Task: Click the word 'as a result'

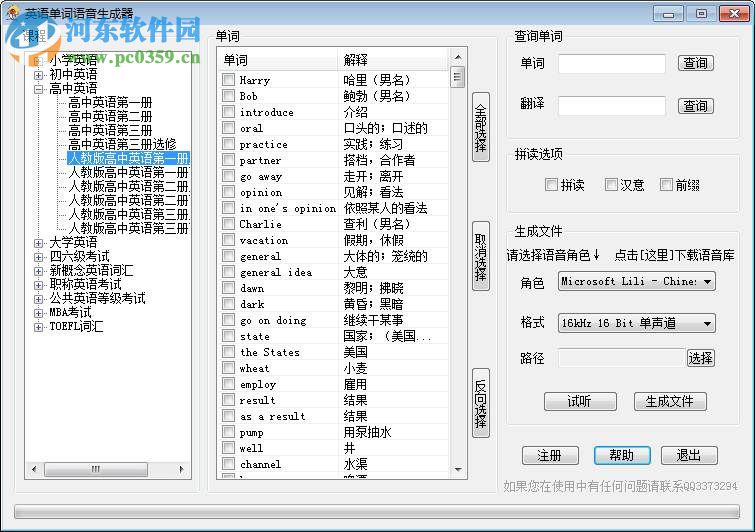Action: pyautogui.click(x=273, y=416)
